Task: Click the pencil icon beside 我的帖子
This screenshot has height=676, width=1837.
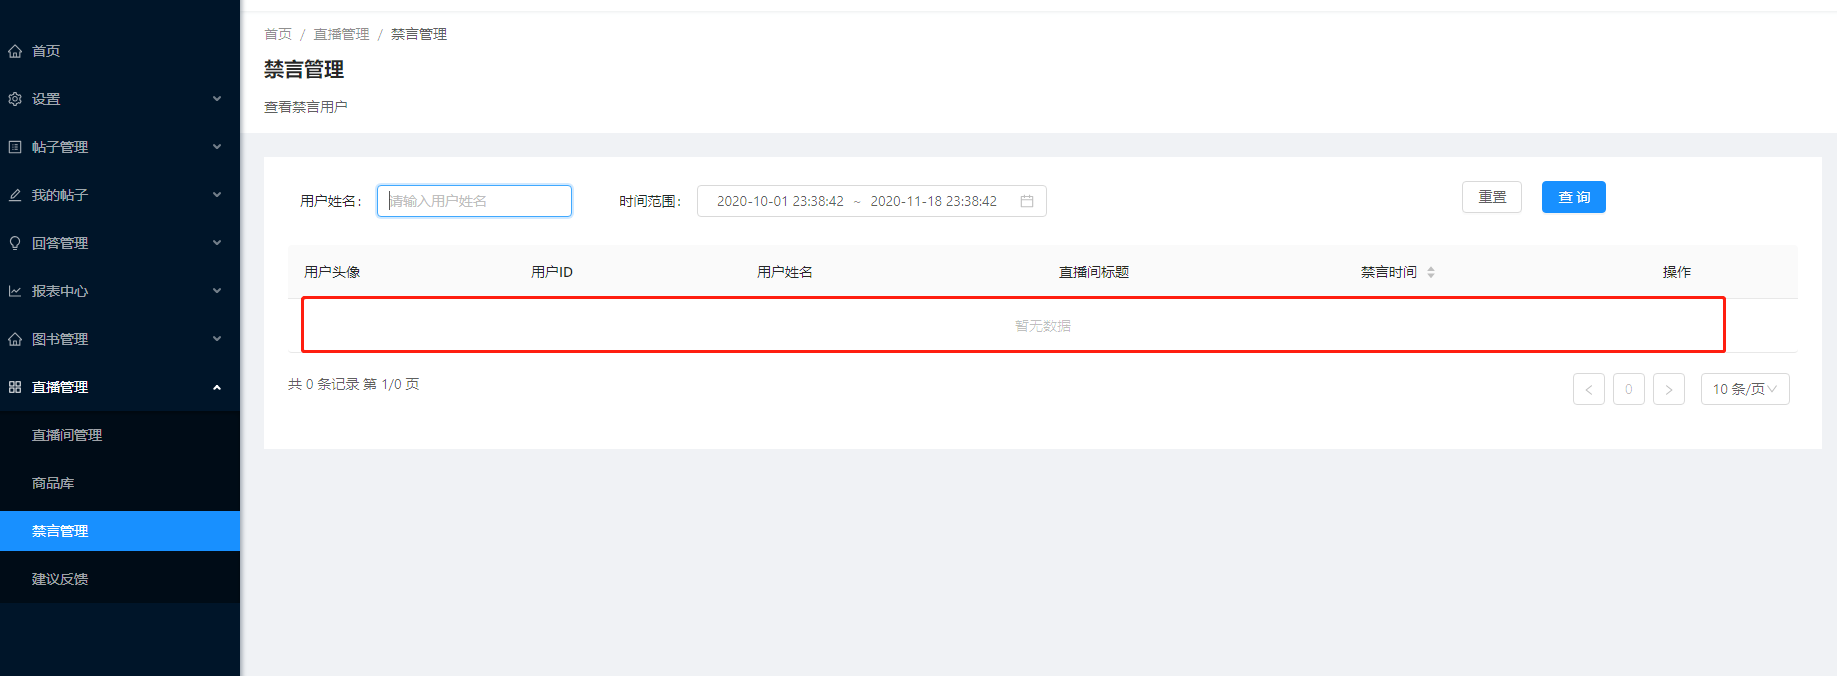Action: click(15, 195)
